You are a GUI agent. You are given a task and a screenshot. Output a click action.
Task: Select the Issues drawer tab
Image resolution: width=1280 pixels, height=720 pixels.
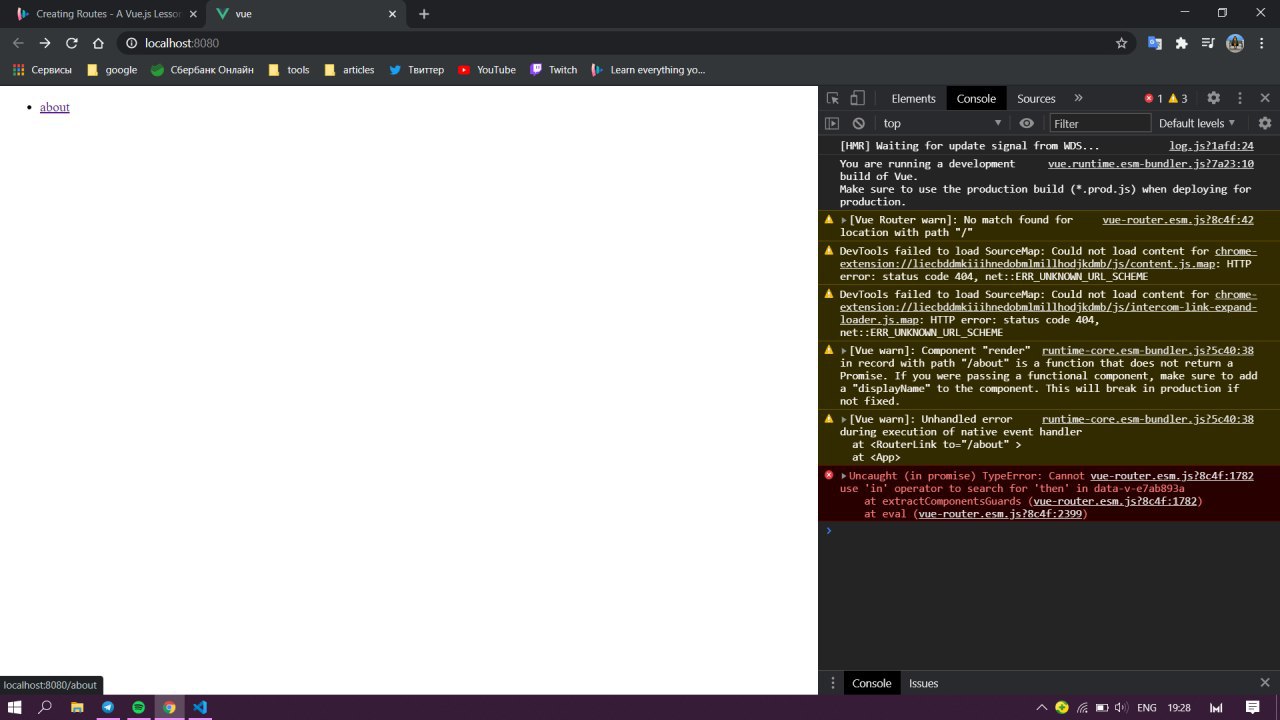coord(923,683)
